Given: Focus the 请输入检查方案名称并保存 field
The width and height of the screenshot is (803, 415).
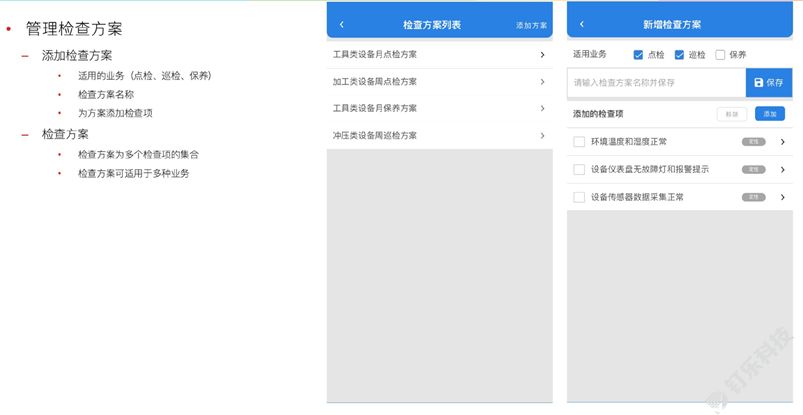Looking at the screenshot, I should tap(657, 82).
